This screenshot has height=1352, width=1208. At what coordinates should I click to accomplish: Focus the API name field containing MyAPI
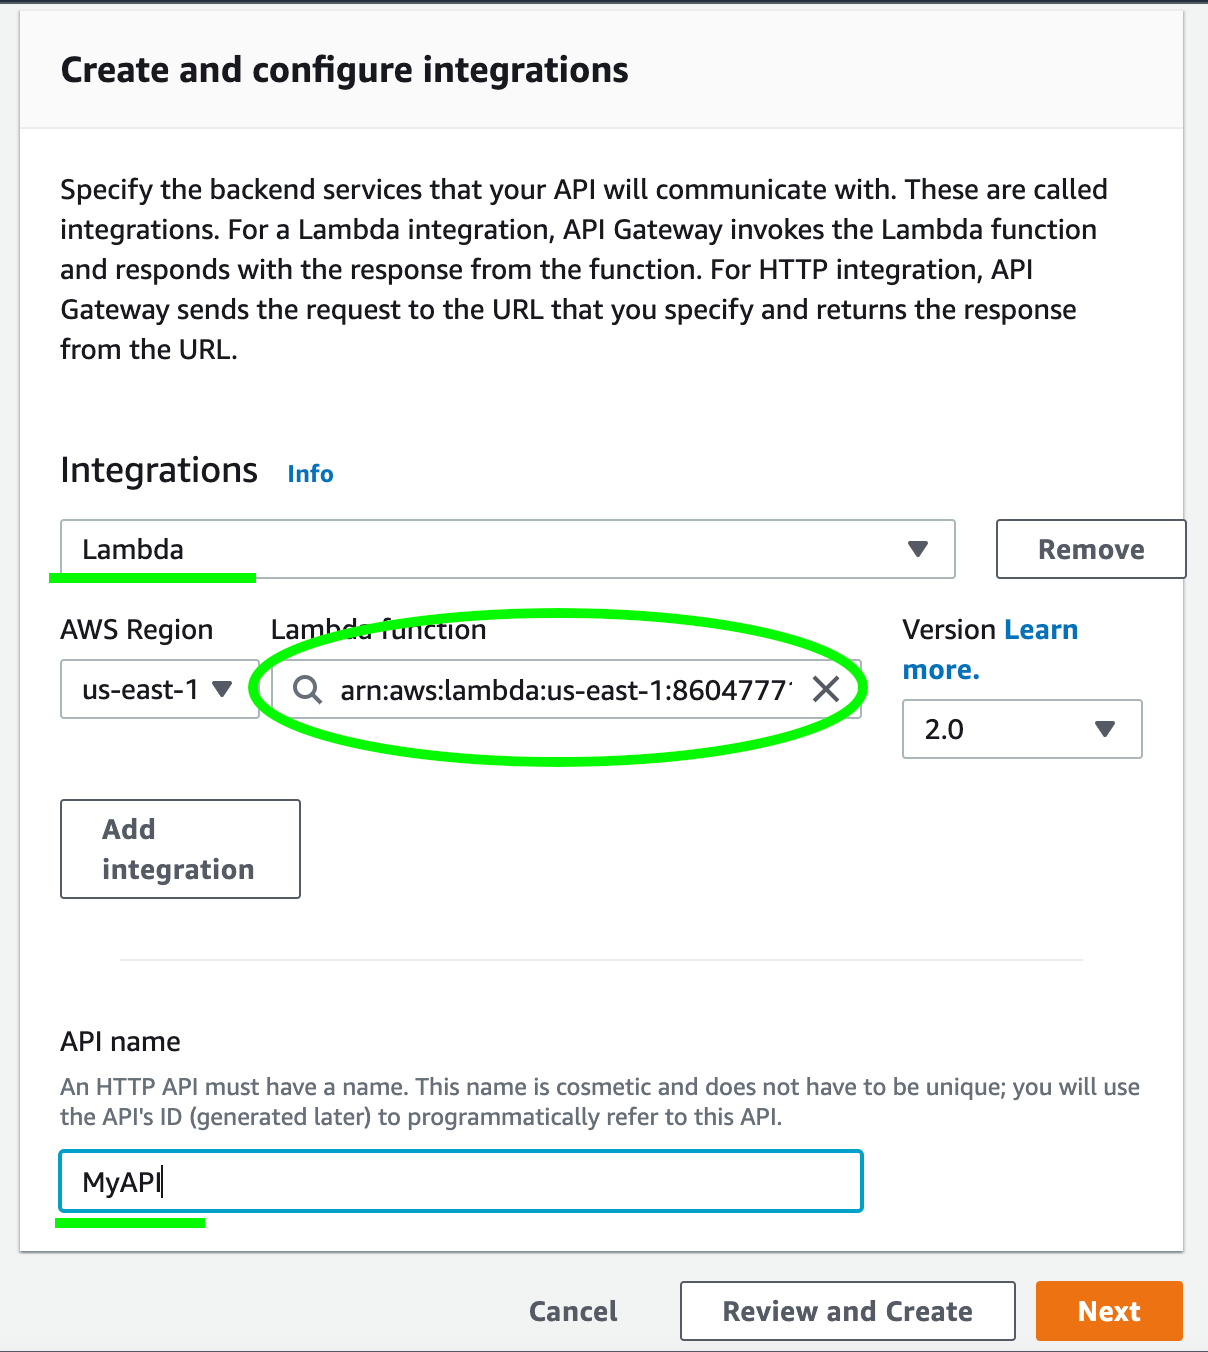tap(460, 1182)
